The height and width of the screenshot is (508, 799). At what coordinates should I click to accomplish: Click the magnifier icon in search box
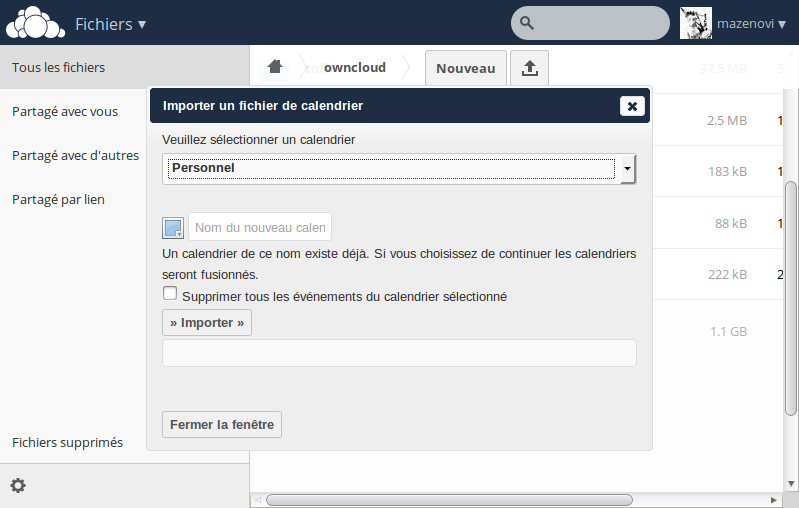point(527,23)
